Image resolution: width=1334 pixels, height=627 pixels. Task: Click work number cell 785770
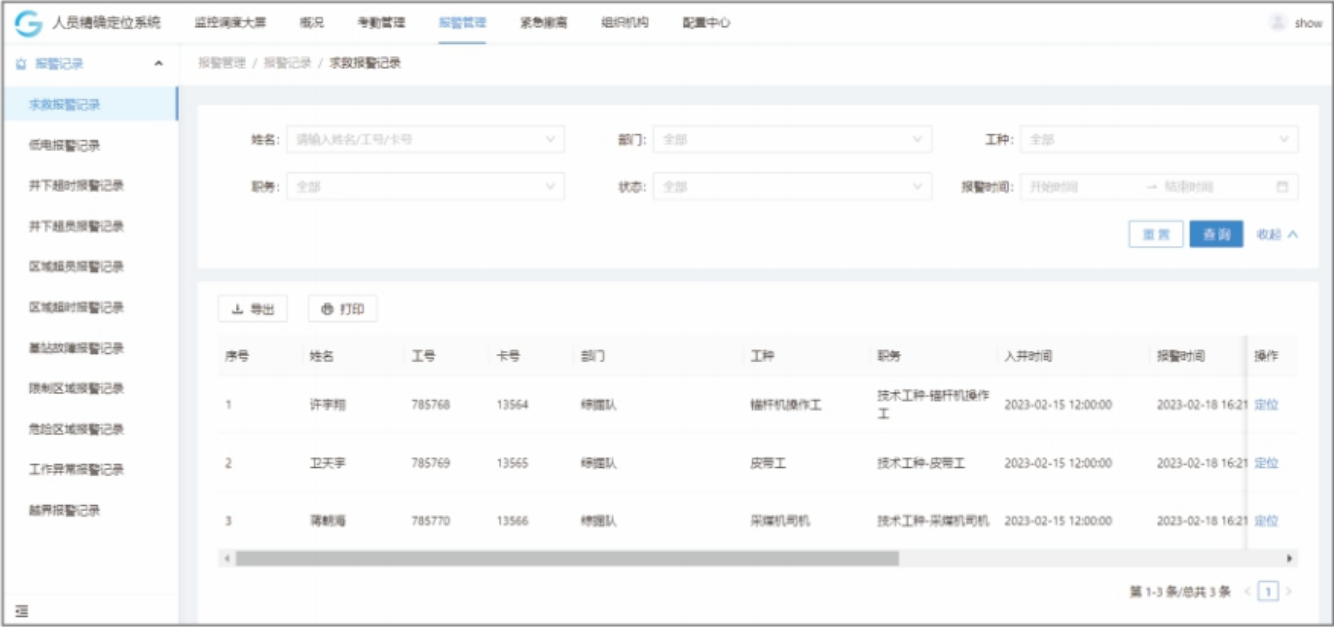[x=430, y=521]
